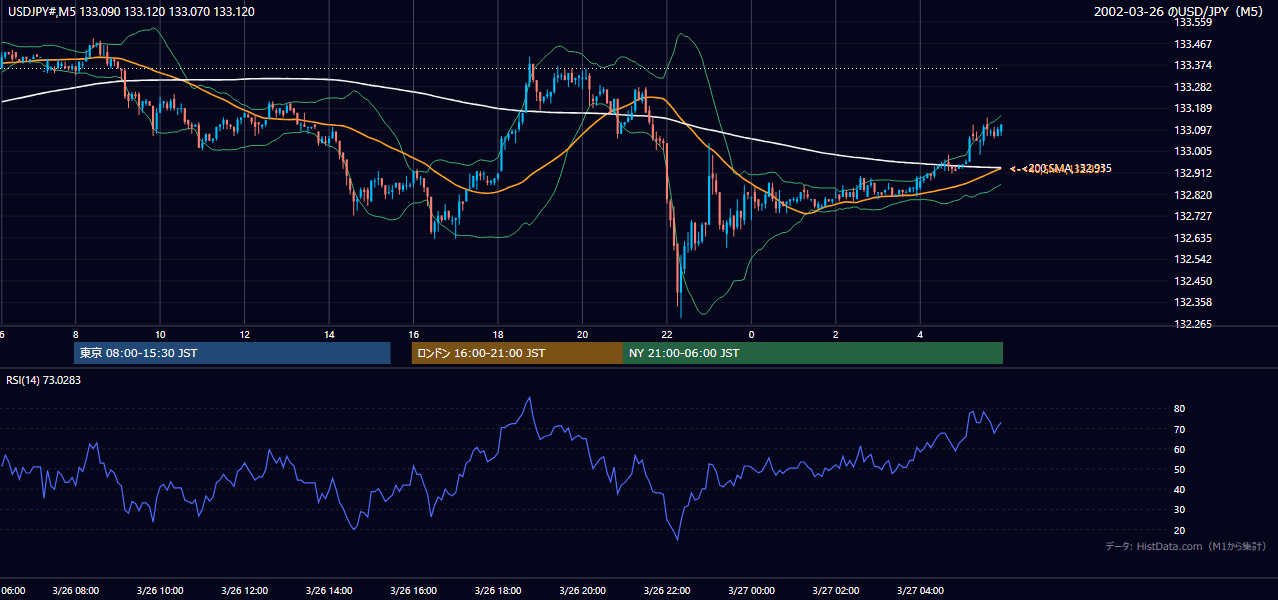Click price axis value 133.374
Image resolution: width=1278 pixels, height=600 pixels.
coord(1192,65)
